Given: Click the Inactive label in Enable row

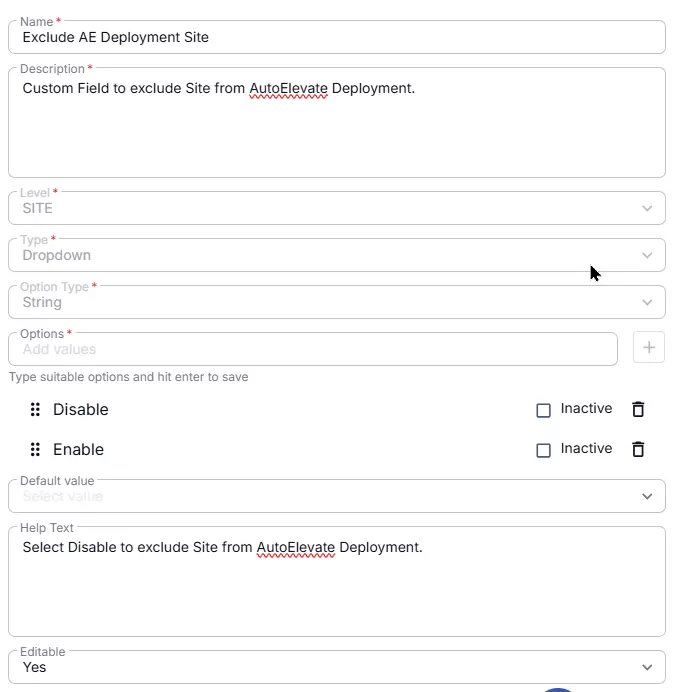Looking at the screenshot, I should pos(586,448).
